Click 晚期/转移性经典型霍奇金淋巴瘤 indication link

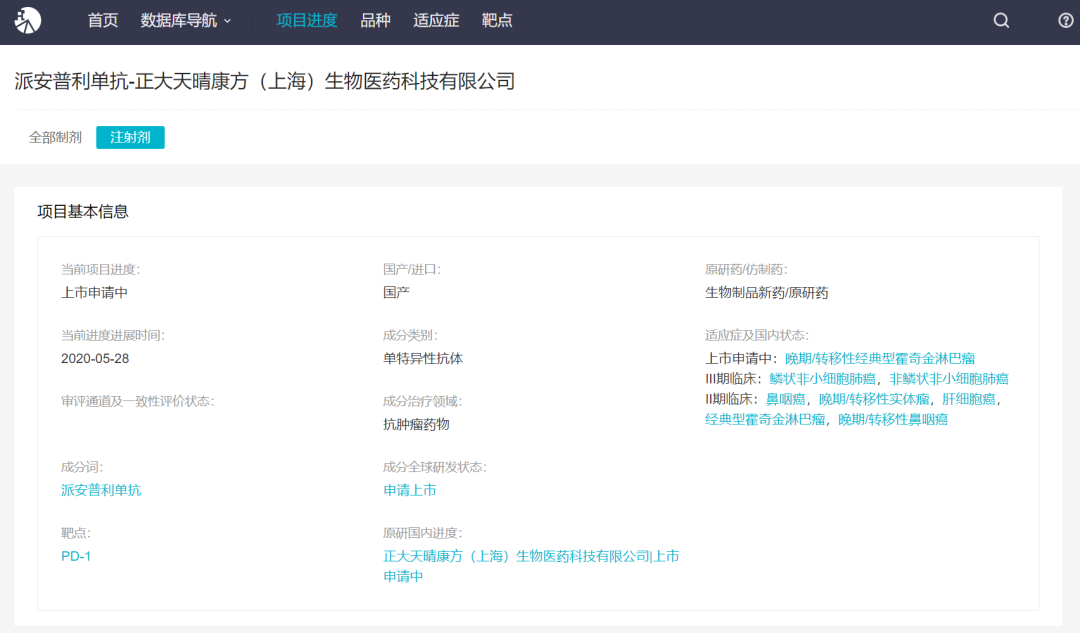(x=880, y=358)
